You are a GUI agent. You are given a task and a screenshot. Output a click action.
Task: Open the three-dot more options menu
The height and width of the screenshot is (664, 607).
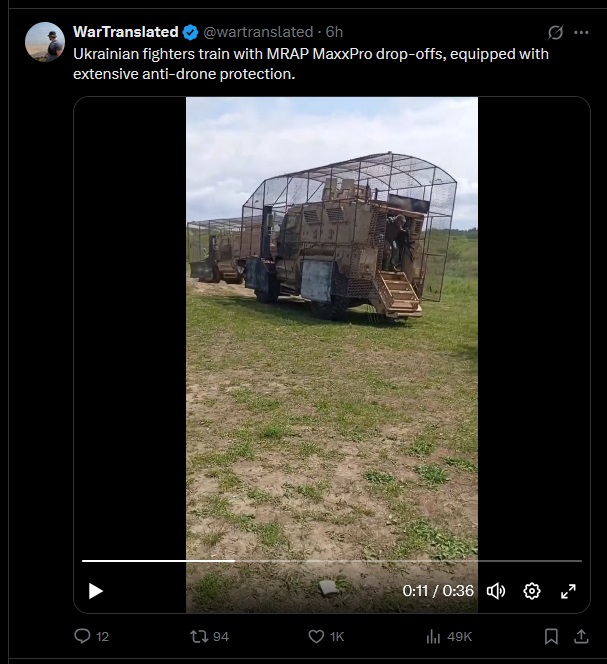(581, 32)
